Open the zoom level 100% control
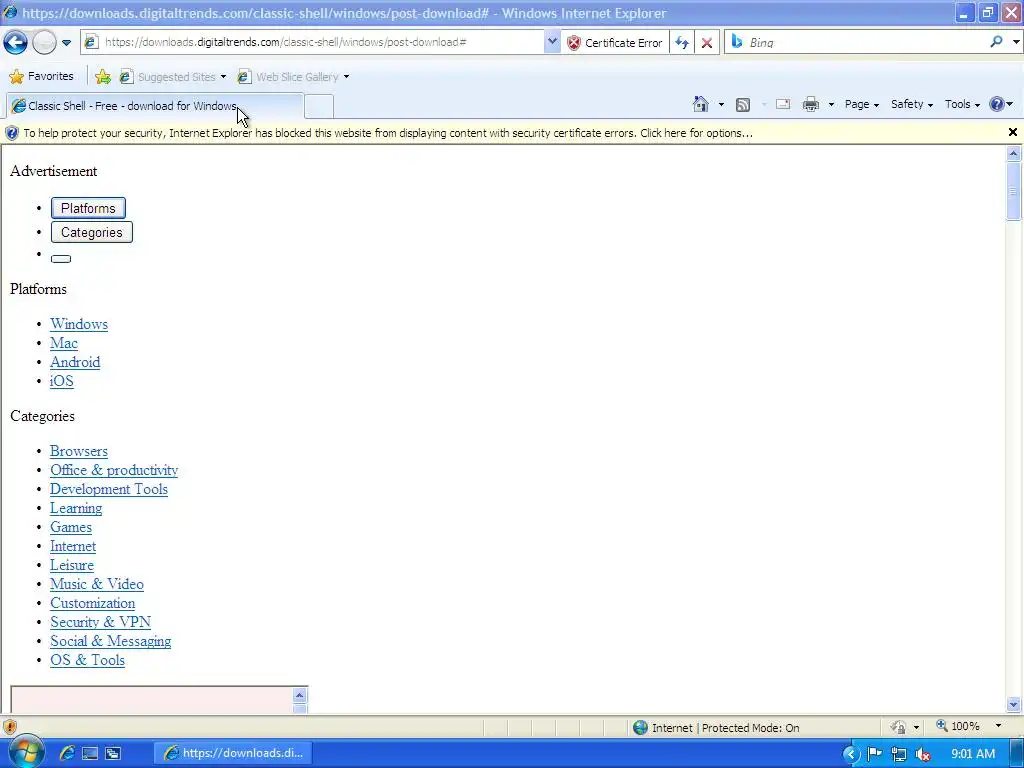The image size is (1024, 768). (x=968, y=726)
